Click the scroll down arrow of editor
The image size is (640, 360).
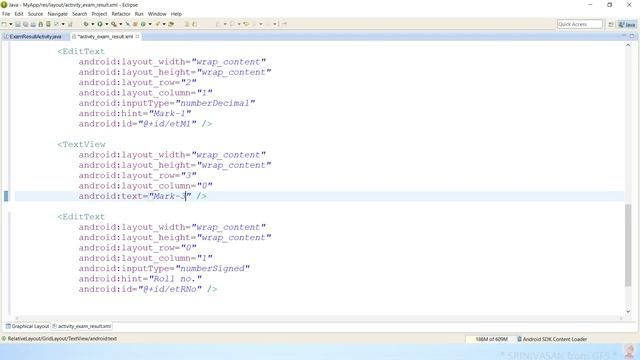[628, 312]
